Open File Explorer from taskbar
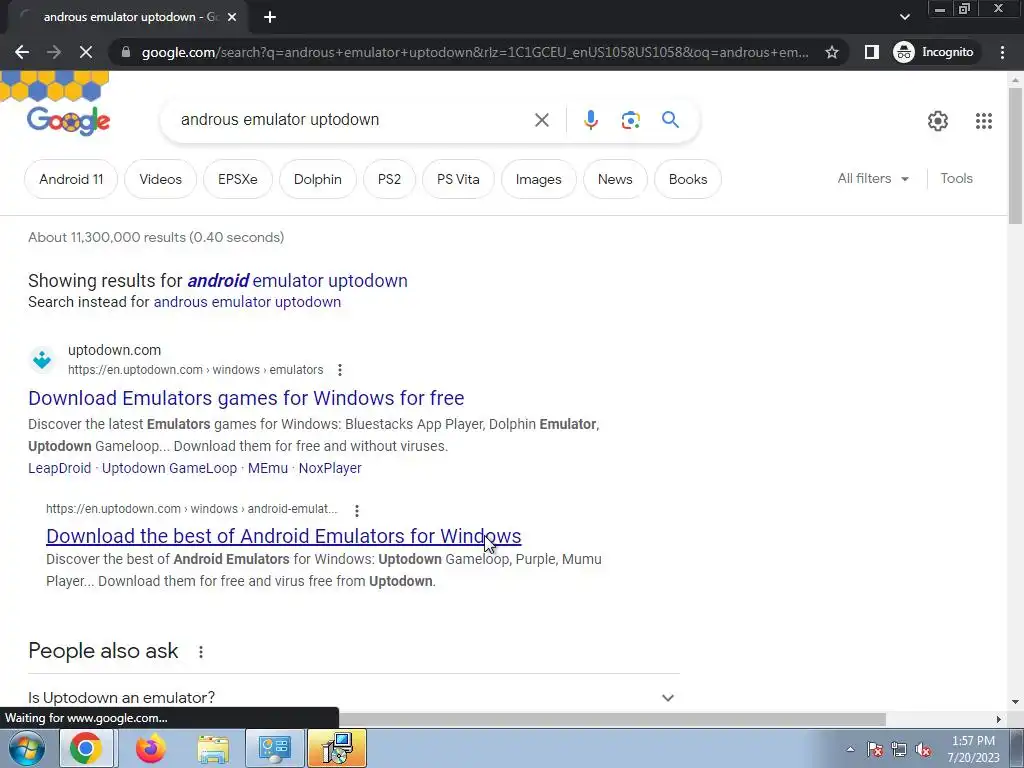 tap(213, 748)
